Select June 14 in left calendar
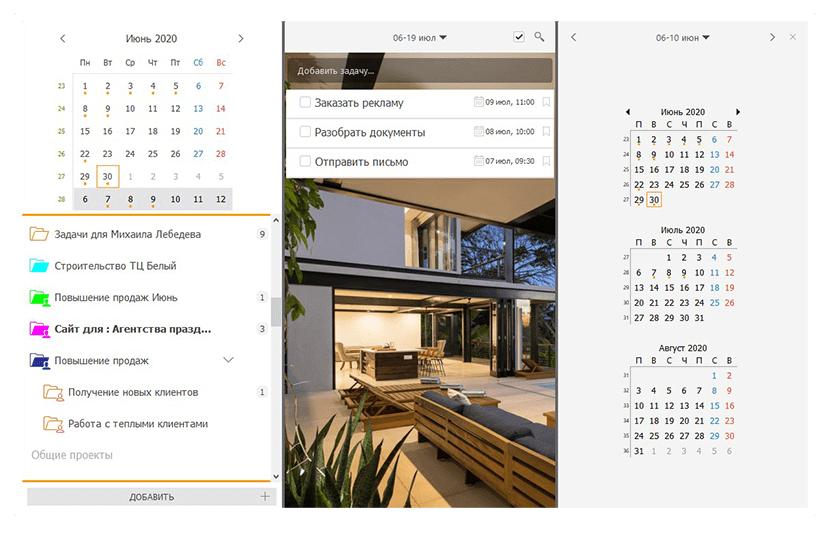 221,108
